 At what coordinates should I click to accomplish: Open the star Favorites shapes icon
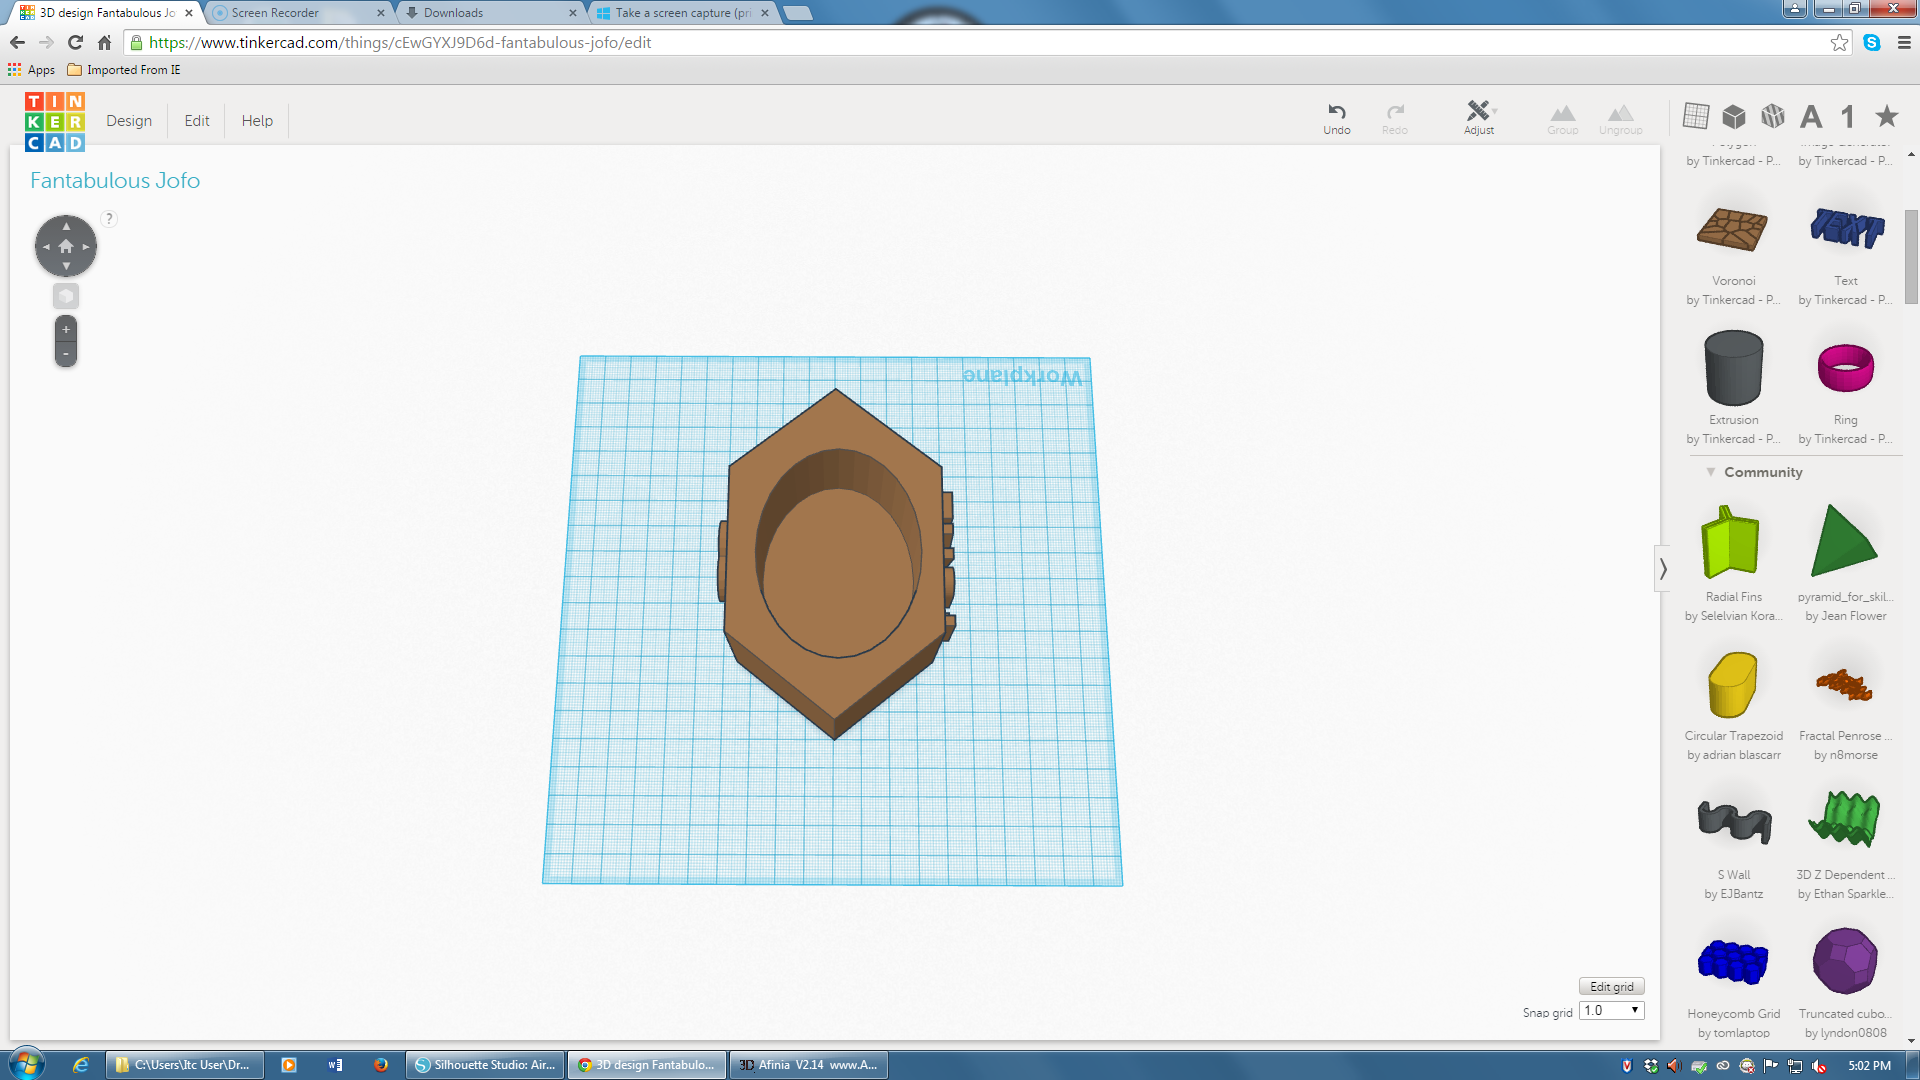(1887, 116)
